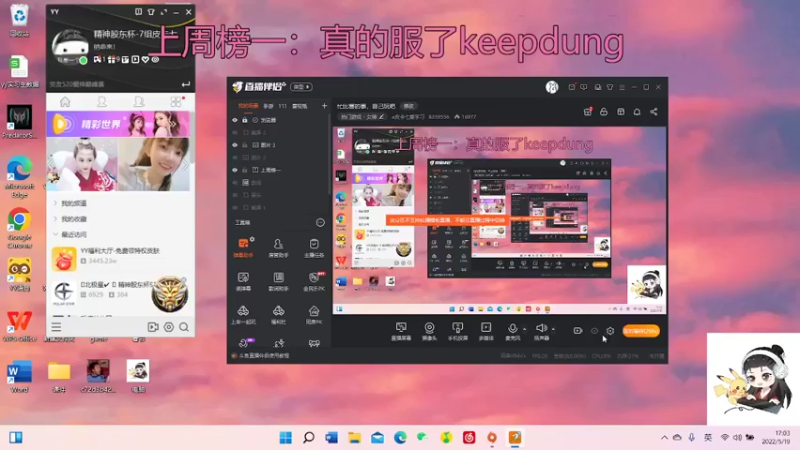Switch to the 新场景 scene tab
This screenshot has height=450, width=800.
[x=299, y=106]
